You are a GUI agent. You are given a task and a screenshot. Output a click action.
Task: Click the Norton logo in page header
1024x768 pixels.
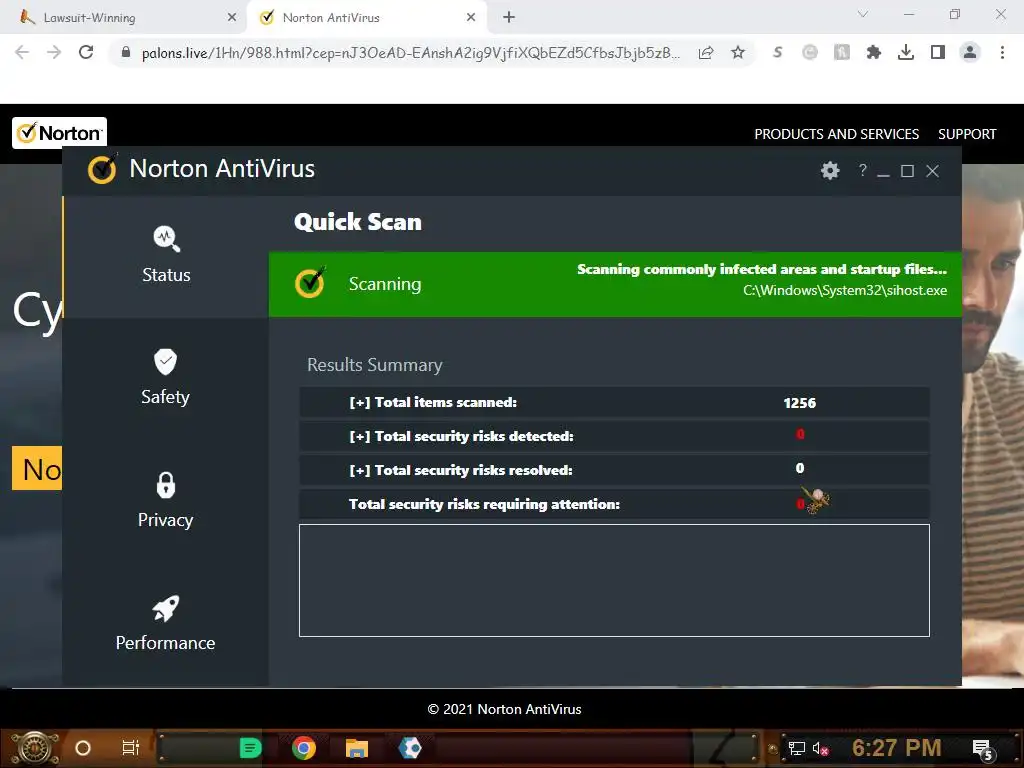(59, 133)
